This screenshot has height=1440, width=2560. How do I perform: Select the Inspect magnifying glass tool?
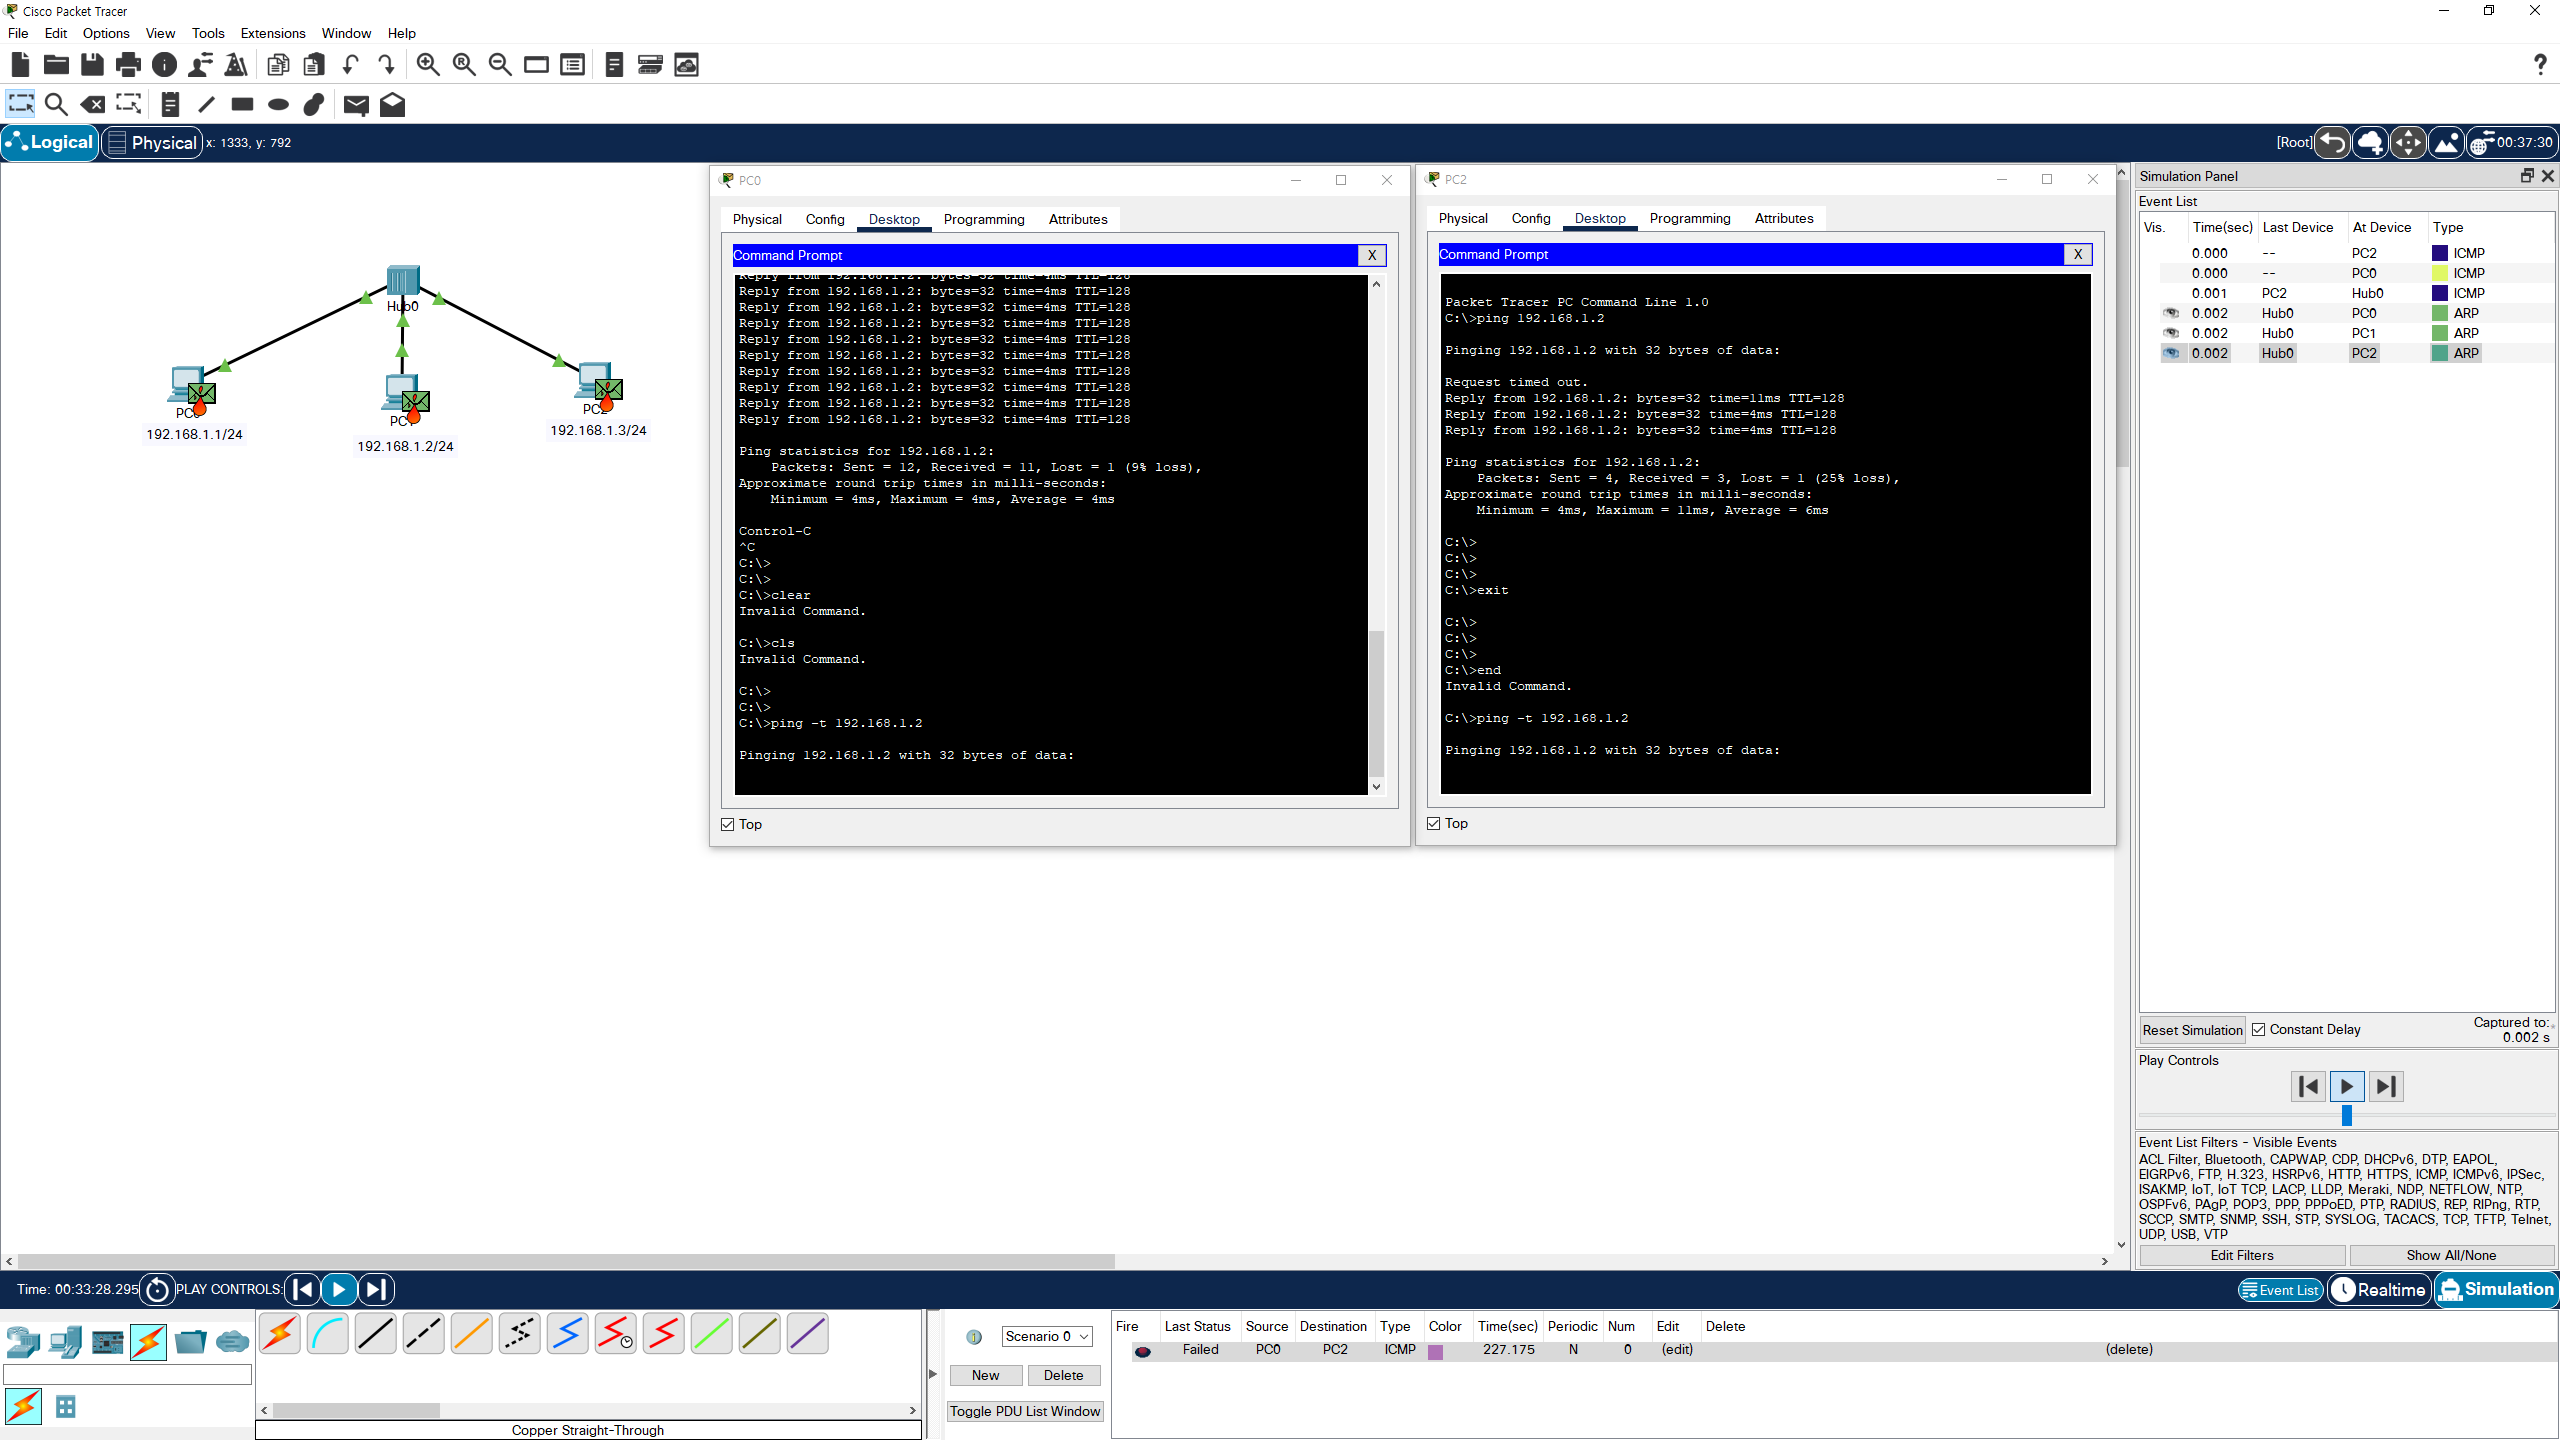pos(56,104)
